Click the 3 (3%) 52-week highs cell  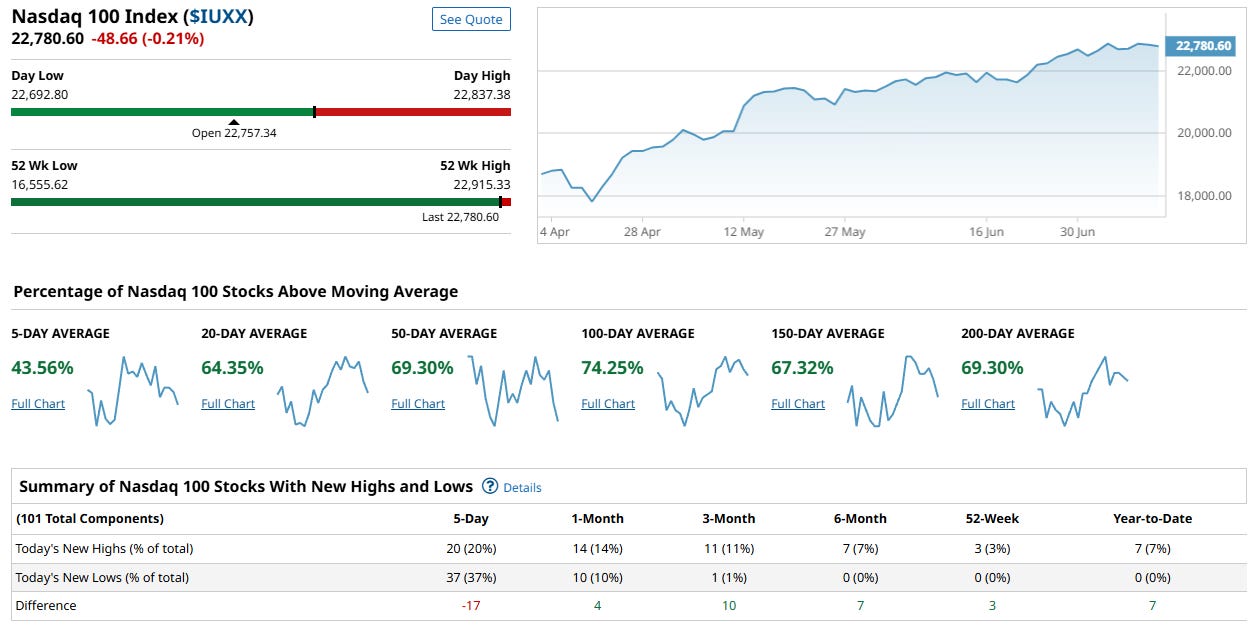pyautogui.click(x=991, y=549)
